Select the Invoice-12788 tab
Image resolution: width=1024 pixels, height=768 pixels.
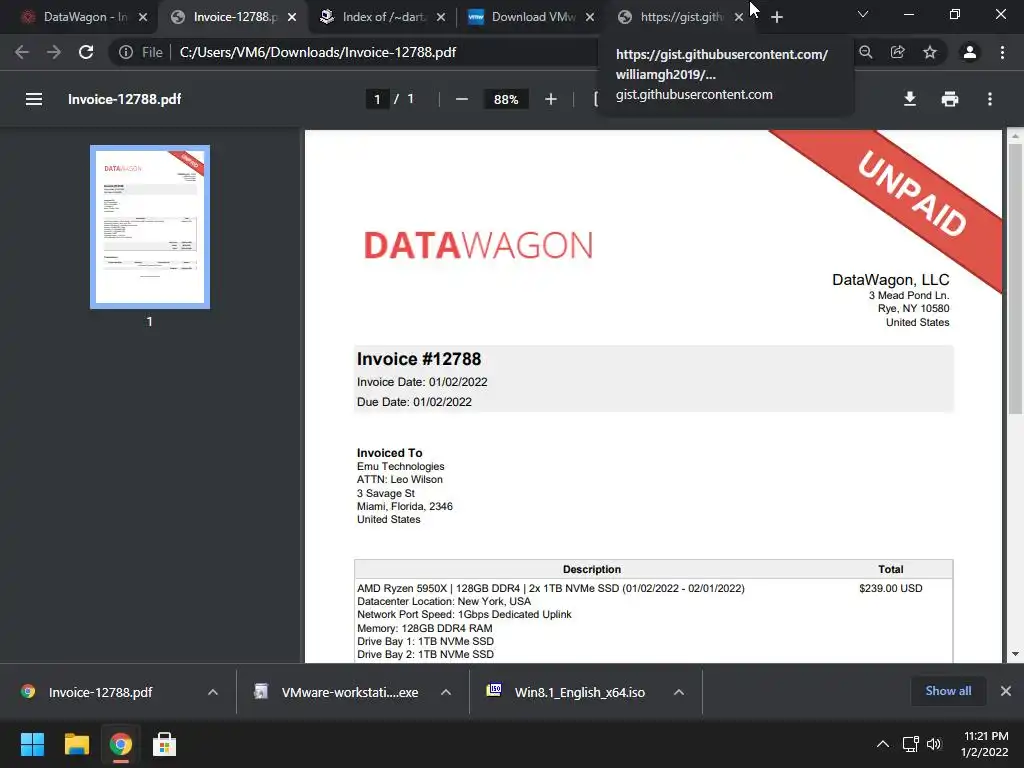(x=233, y=17)
